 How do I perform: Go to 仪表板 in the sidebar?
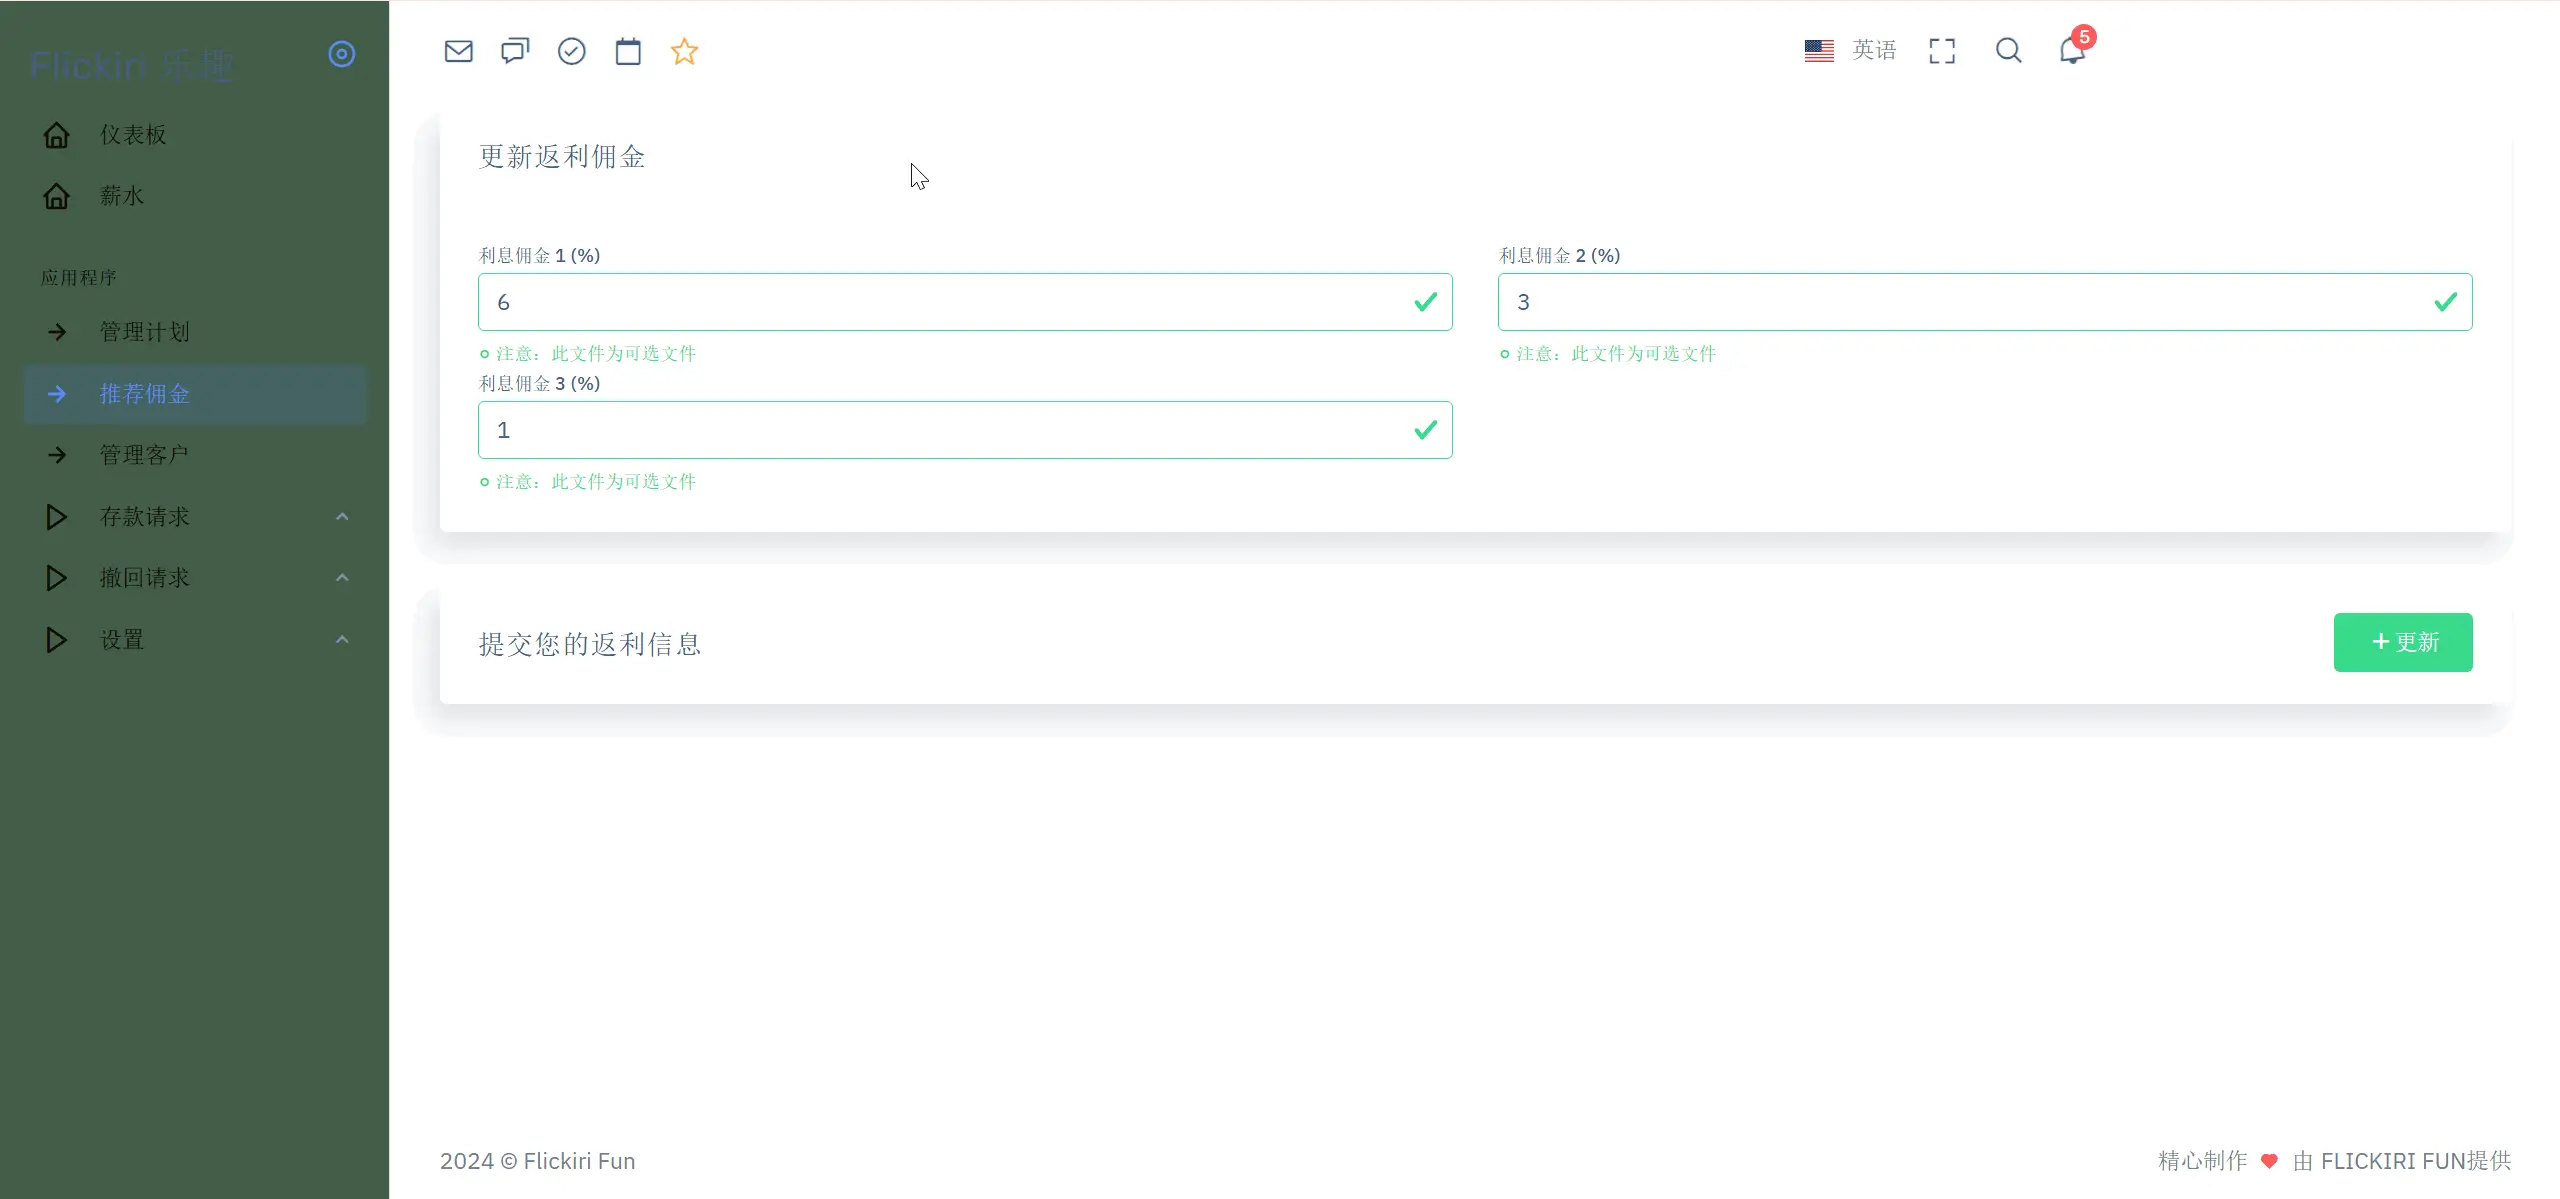[x=132, y=135]
